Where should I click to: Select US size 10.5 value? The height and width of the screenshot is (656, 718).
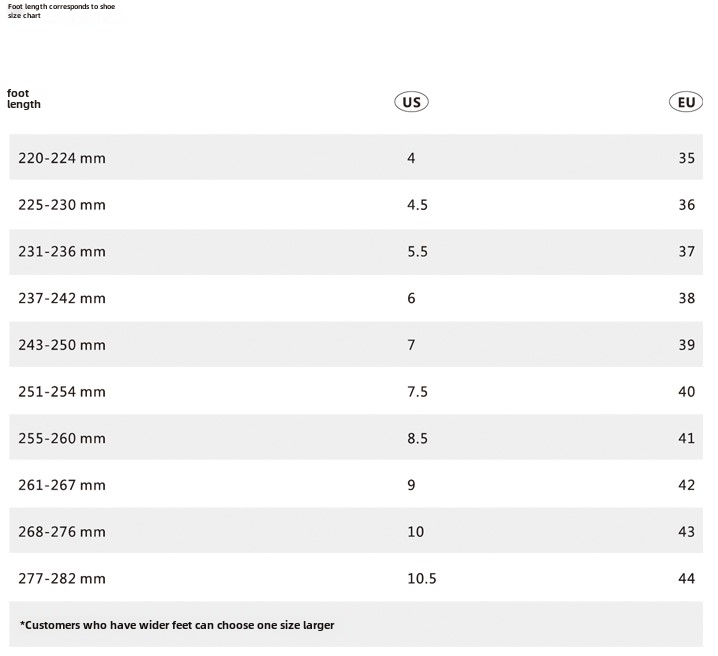pos(422,578)
